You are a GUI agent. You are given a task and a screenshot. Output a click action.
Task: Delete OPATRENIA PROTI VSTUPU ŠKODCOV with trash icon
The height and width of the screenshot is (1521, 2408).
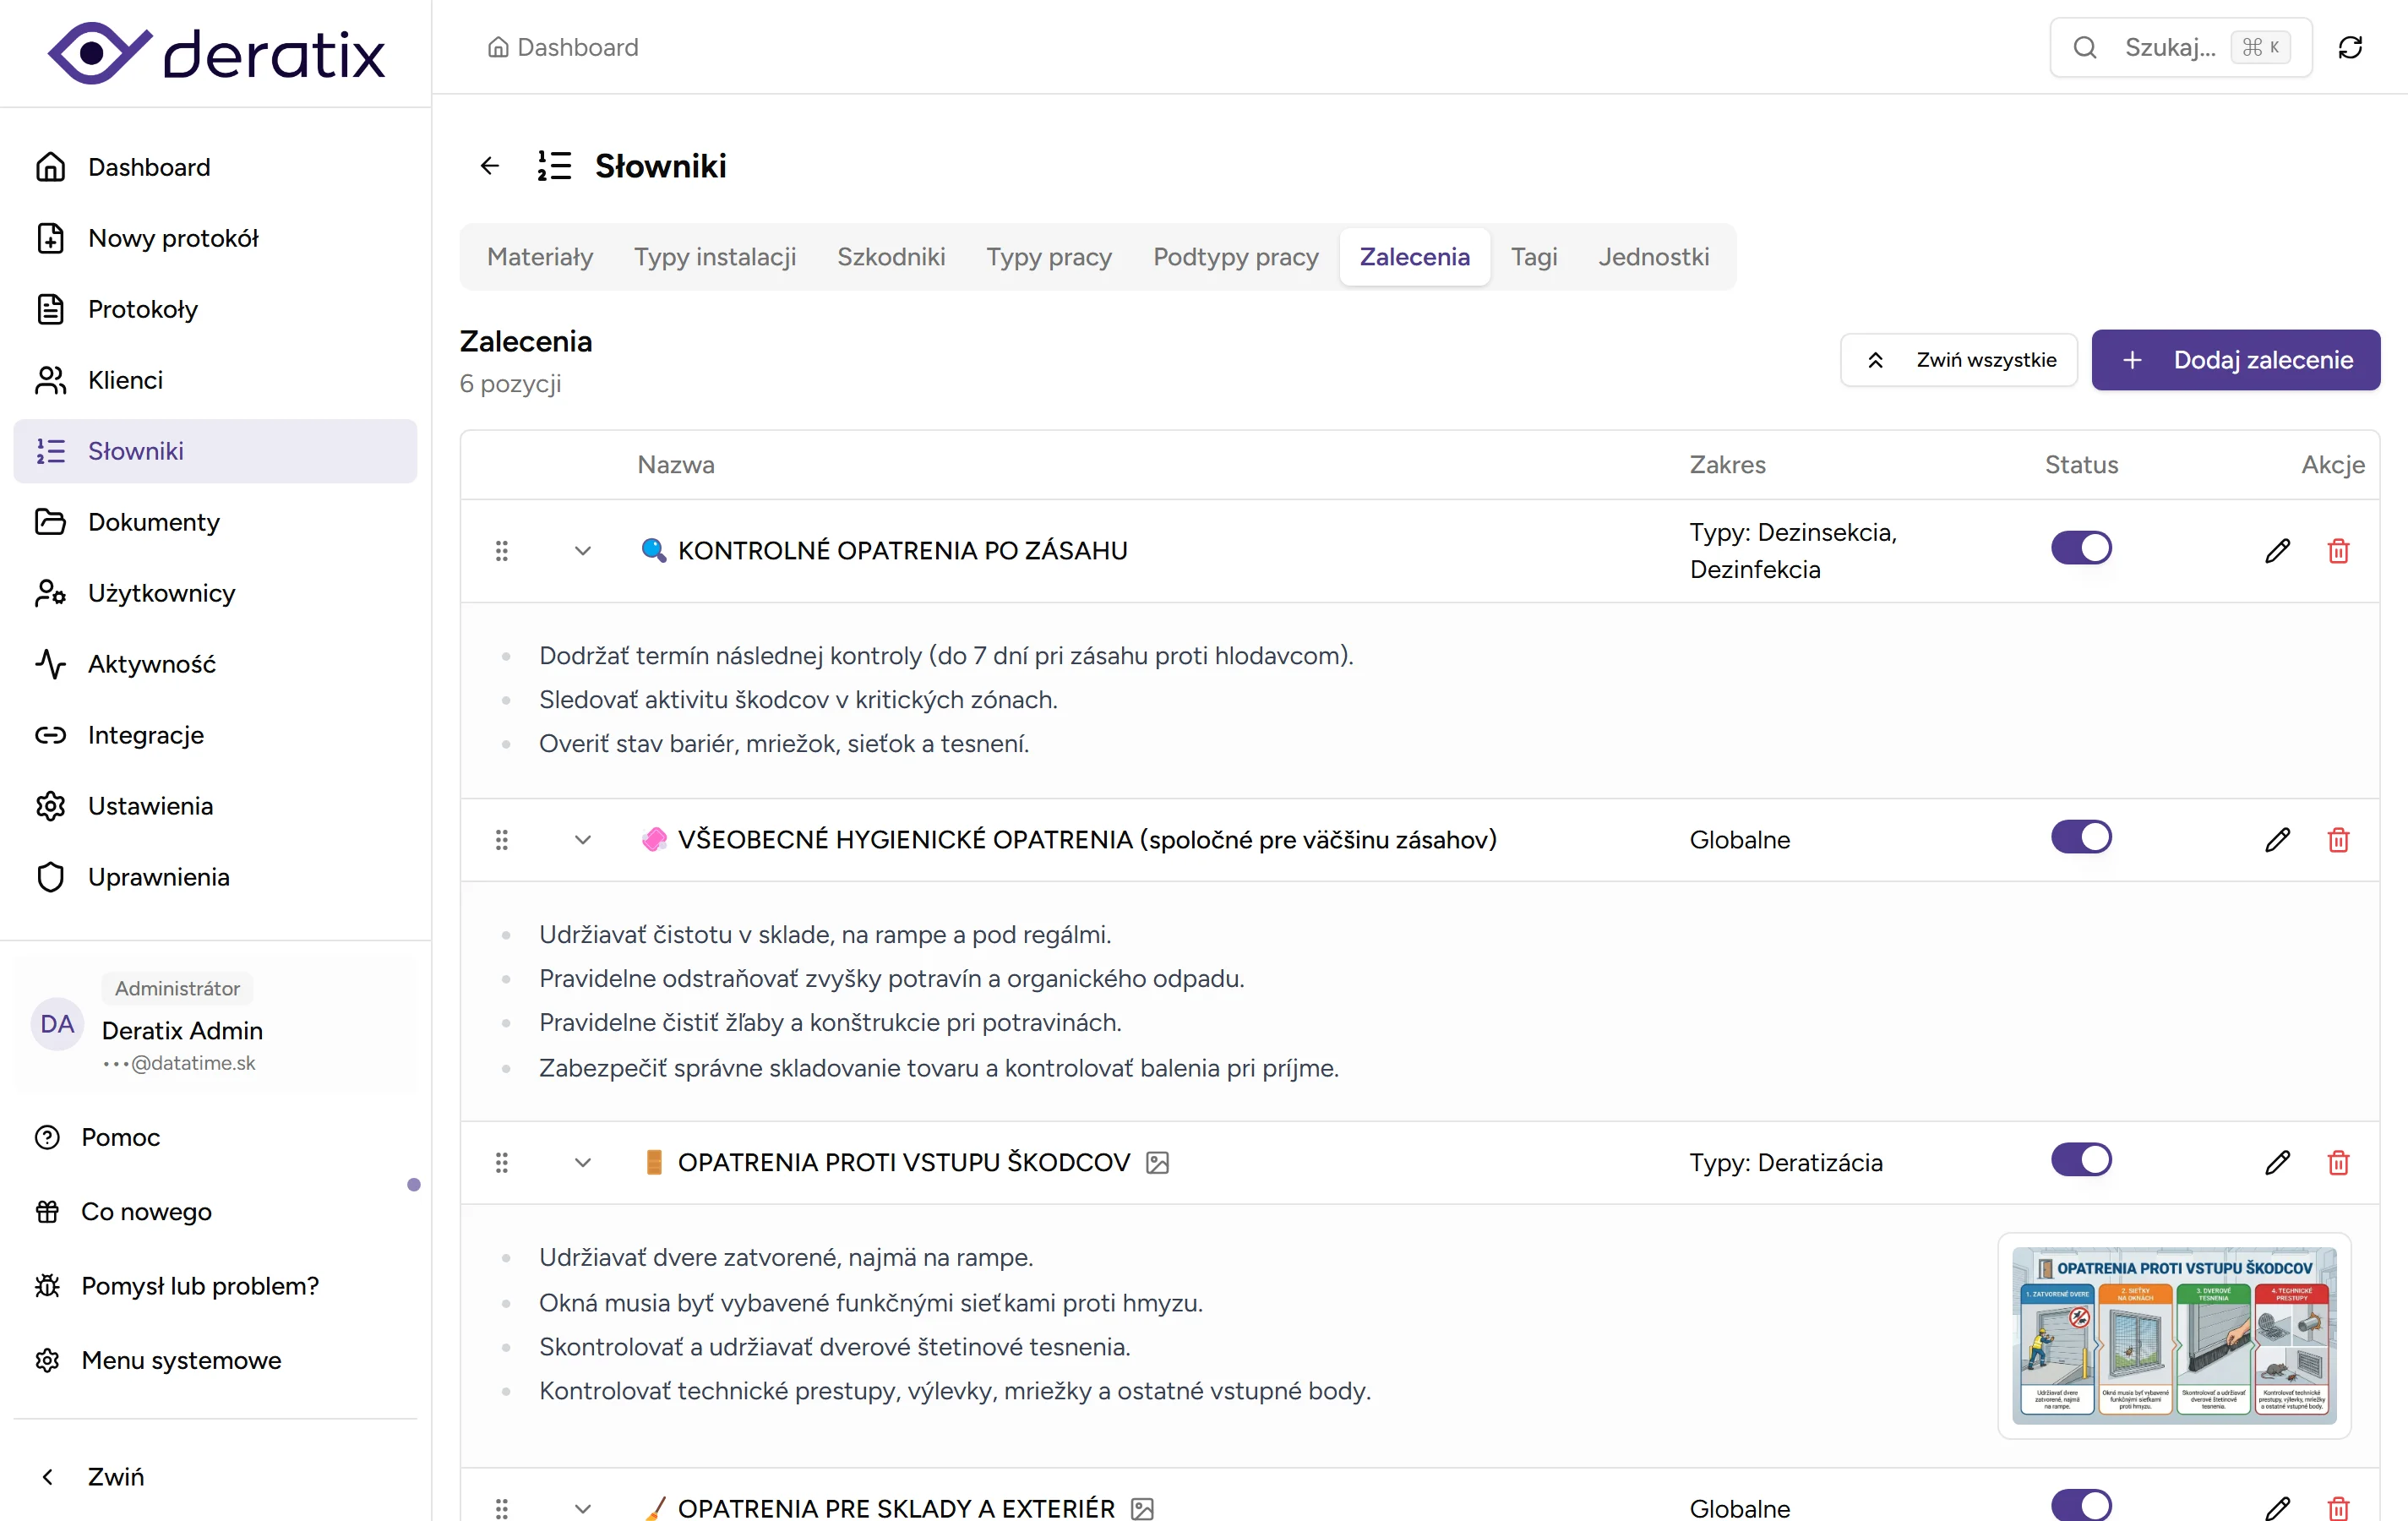pyautogui.click(x=2338, y=1162)
